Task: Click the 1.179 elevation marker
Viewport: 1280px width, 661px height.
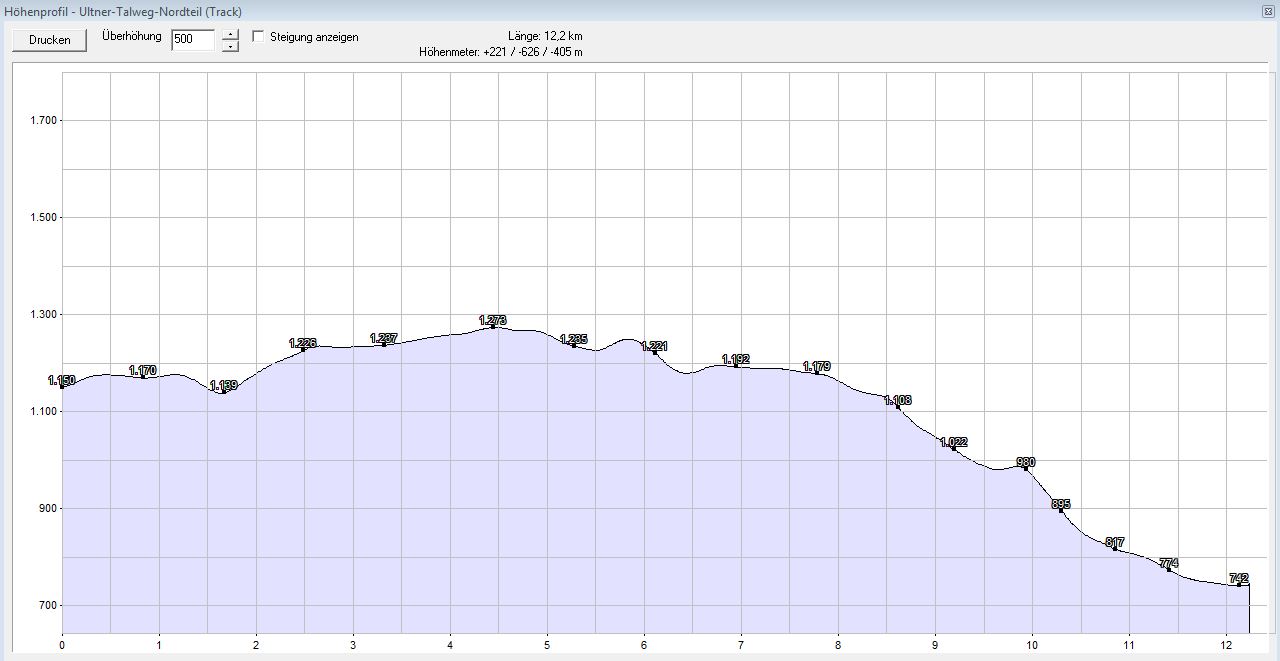Action: click(817, 371)
